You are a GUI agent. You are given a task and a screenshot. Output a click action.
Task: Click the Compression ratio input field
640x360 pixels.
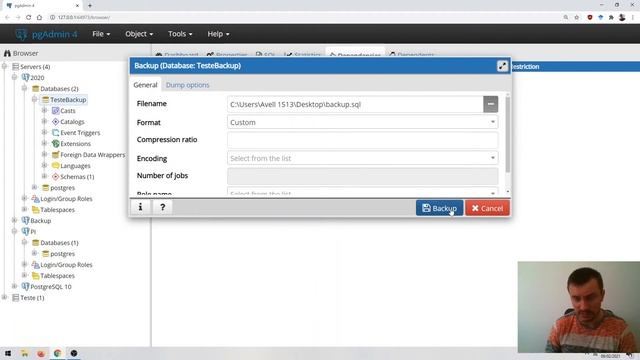(x=362, y=140)
